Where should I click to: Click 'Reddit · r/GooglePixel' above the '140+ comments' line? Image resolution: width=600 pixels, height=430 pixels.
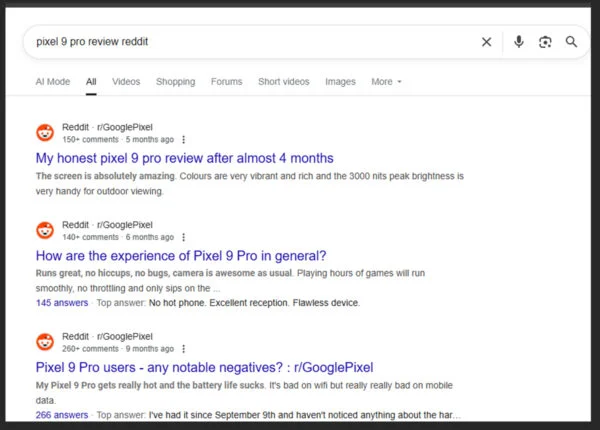107,225
